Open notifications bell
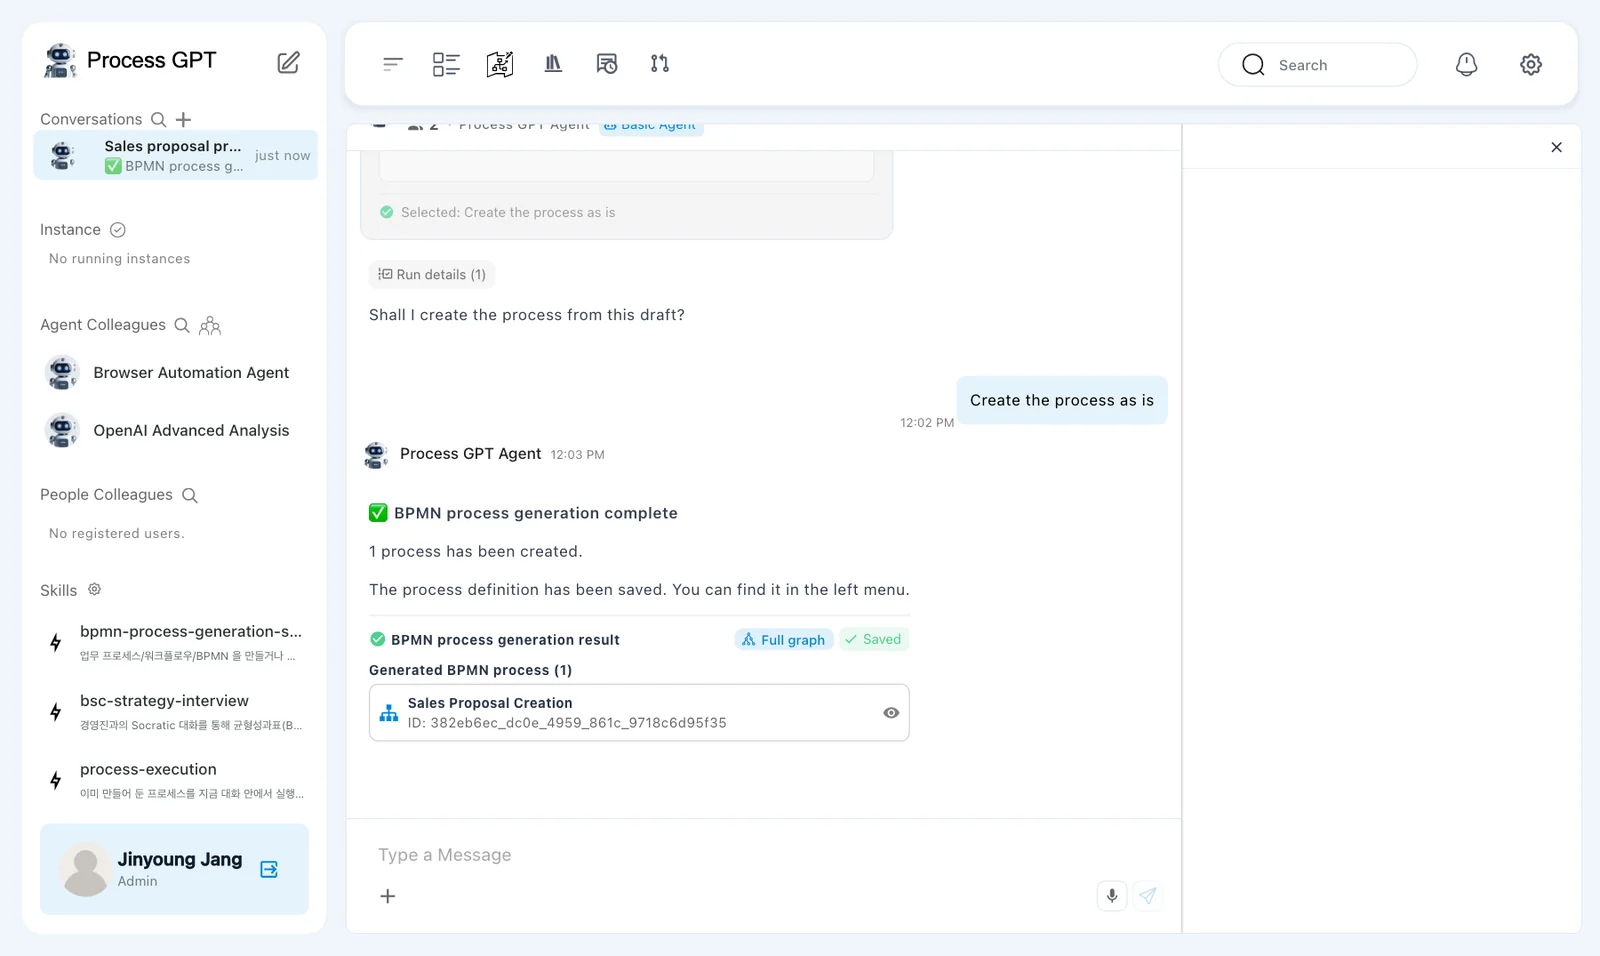The height and width of the screenshot is (956, 1600). 1466,65
